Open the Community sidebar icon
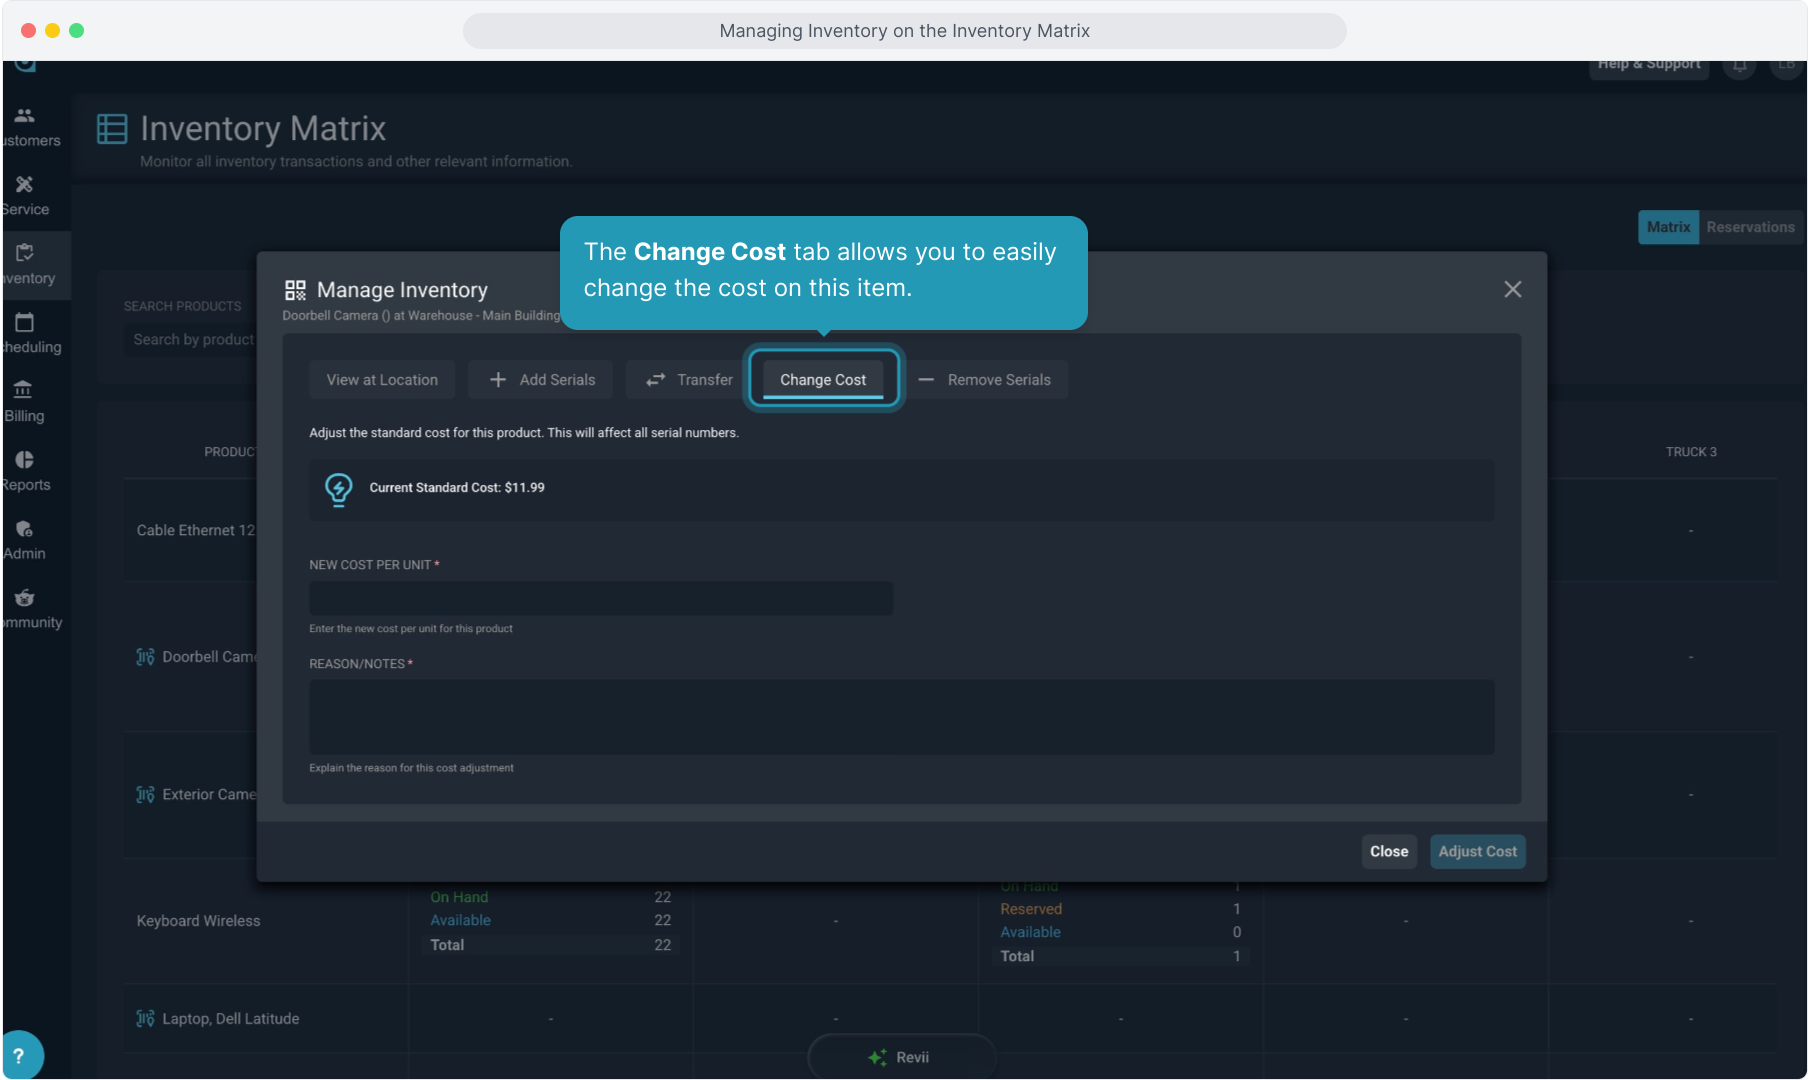1810x1080 pixels. (x=25, y=598)
